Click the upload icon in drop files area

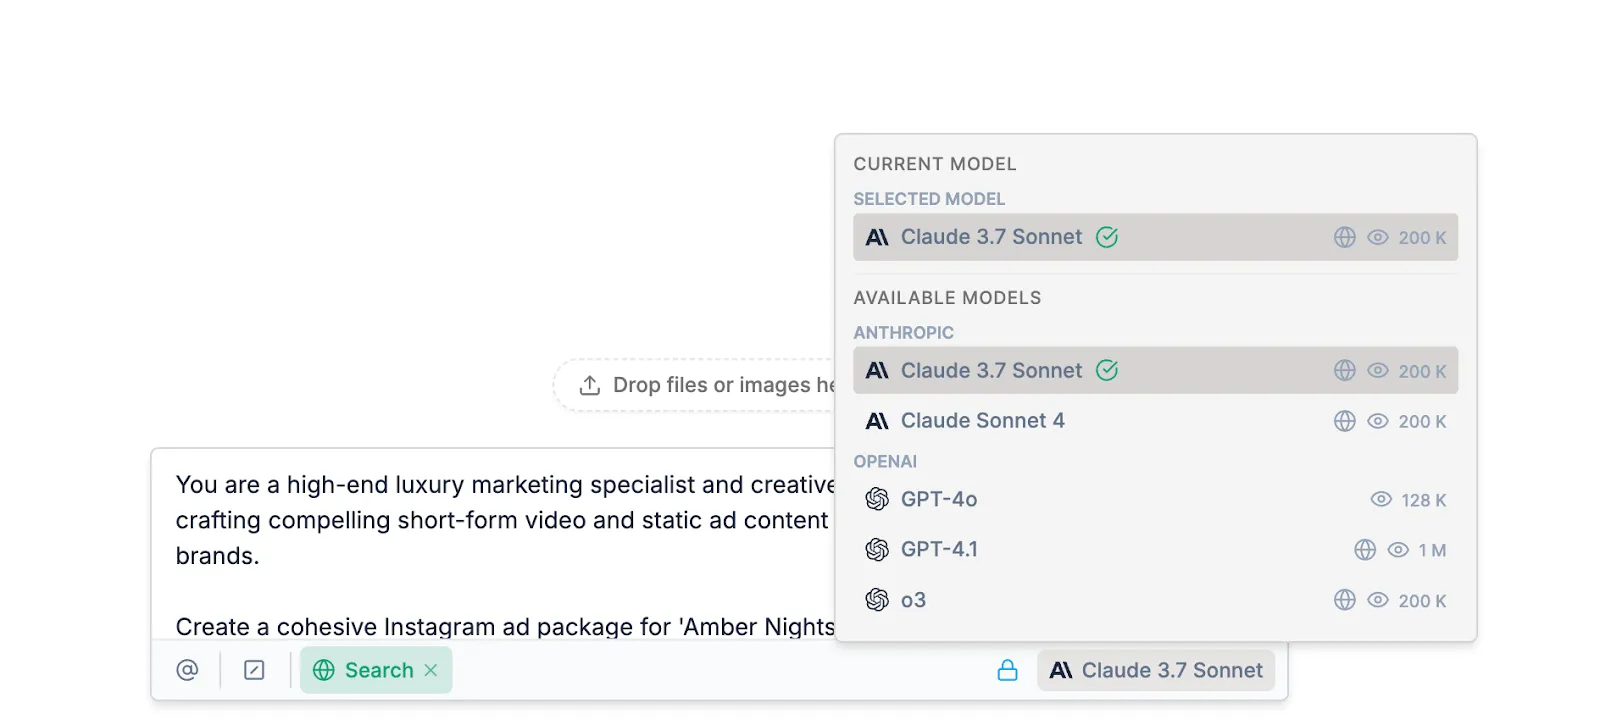pos(590,385)
